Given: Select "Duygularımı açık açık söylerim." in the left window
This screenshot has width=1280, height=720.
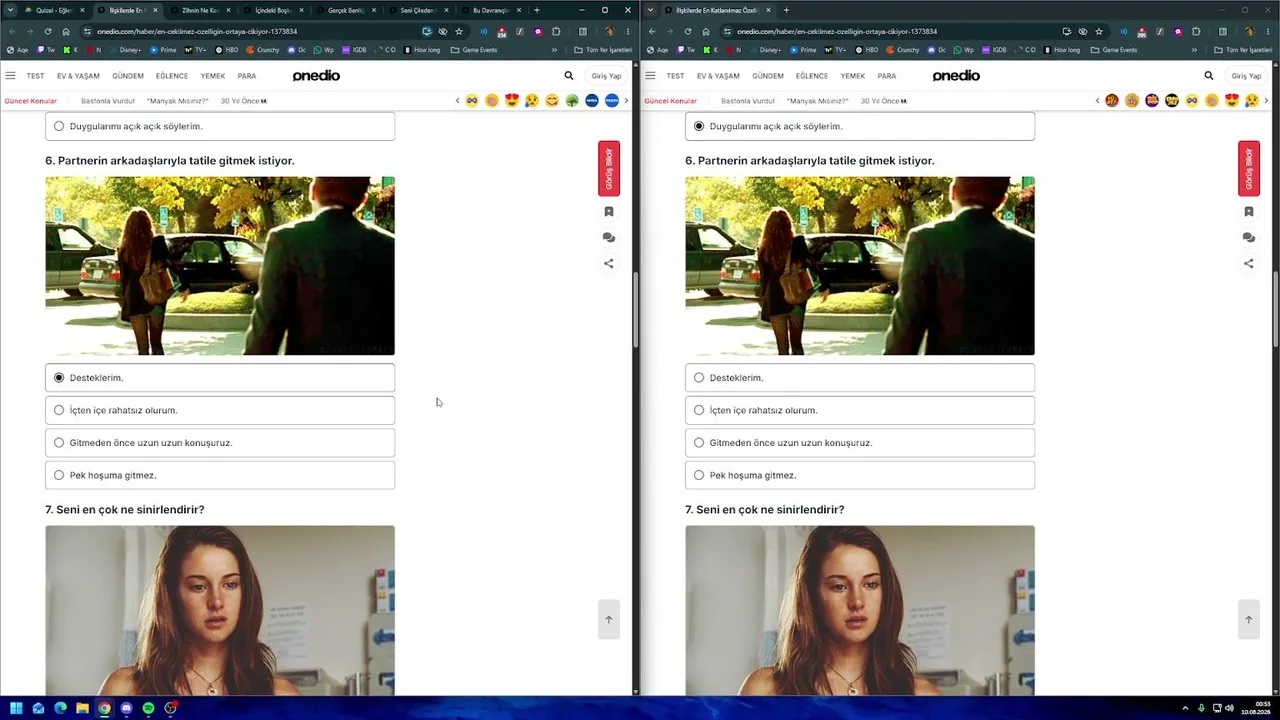Looking at the screenshot, I should pos(220,126).
